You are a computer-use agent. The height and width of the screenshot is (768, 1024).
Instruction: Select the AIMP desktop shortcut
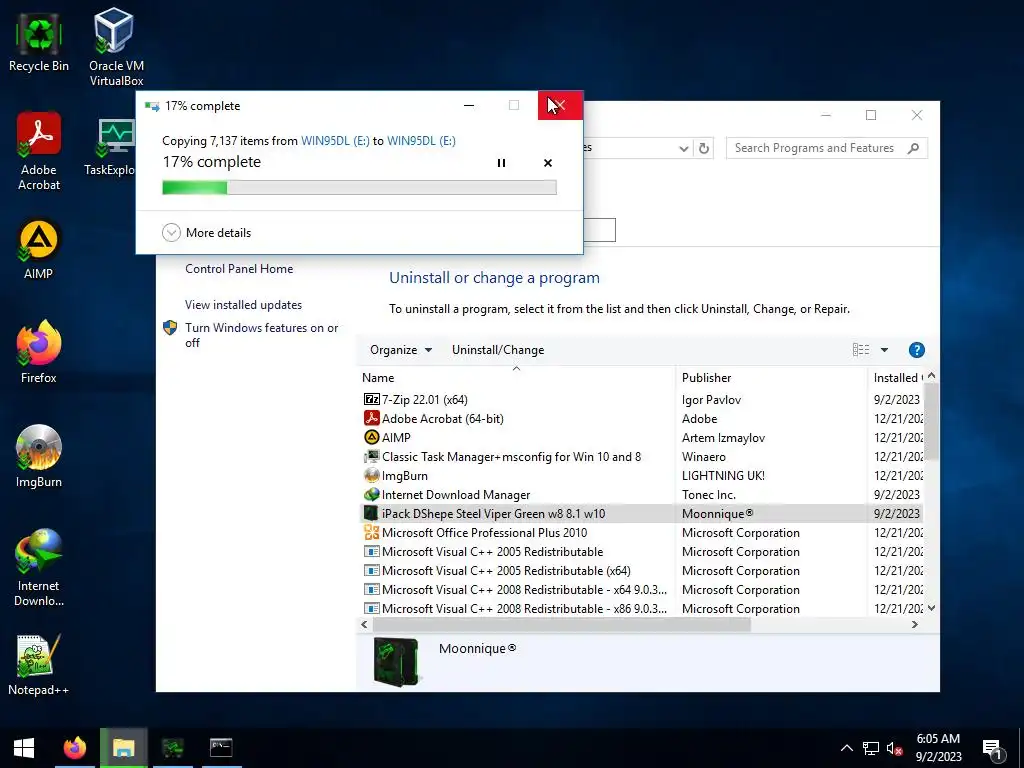click(x=39, y=250)
